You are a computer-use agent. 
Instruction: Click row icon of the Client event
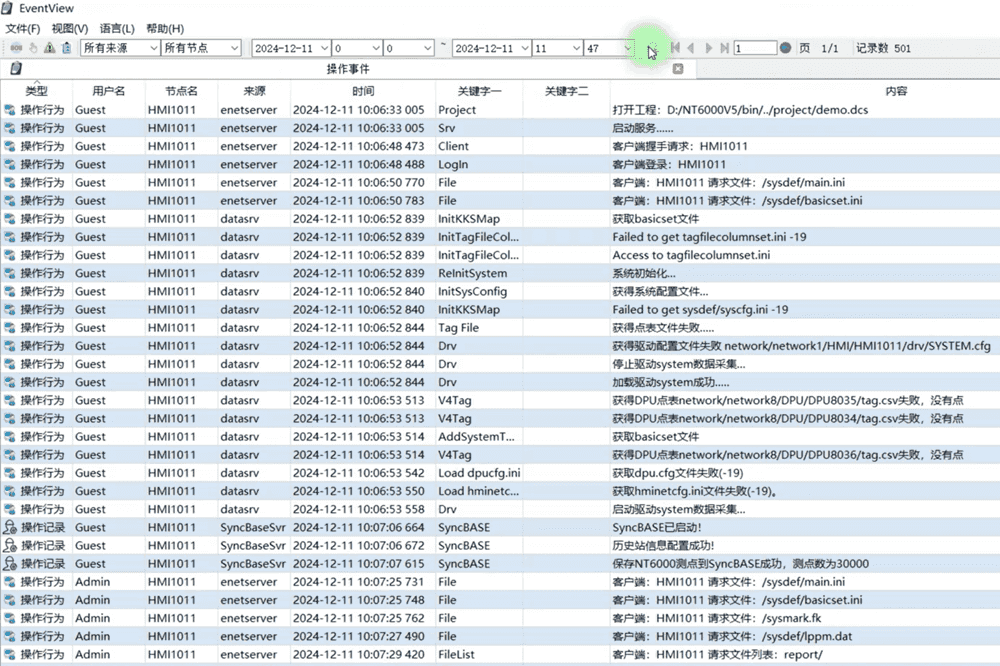(x=10, y=146)
